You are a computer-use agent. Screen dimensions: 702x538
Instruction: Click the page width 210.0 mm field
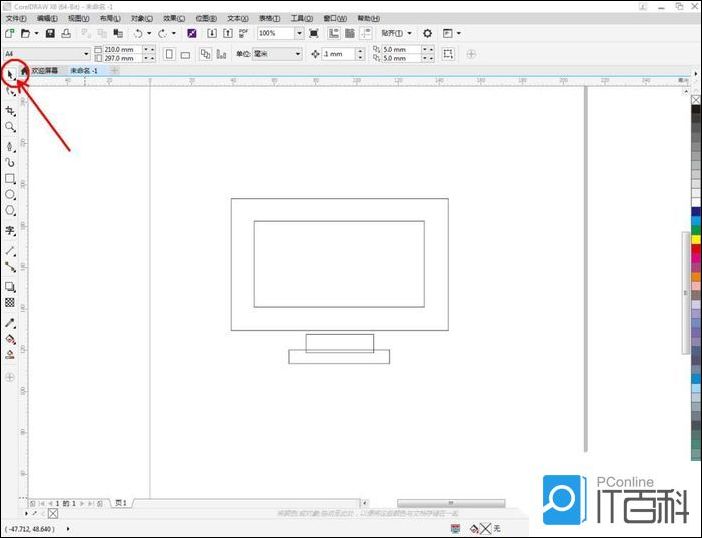(x=119, y=49)
